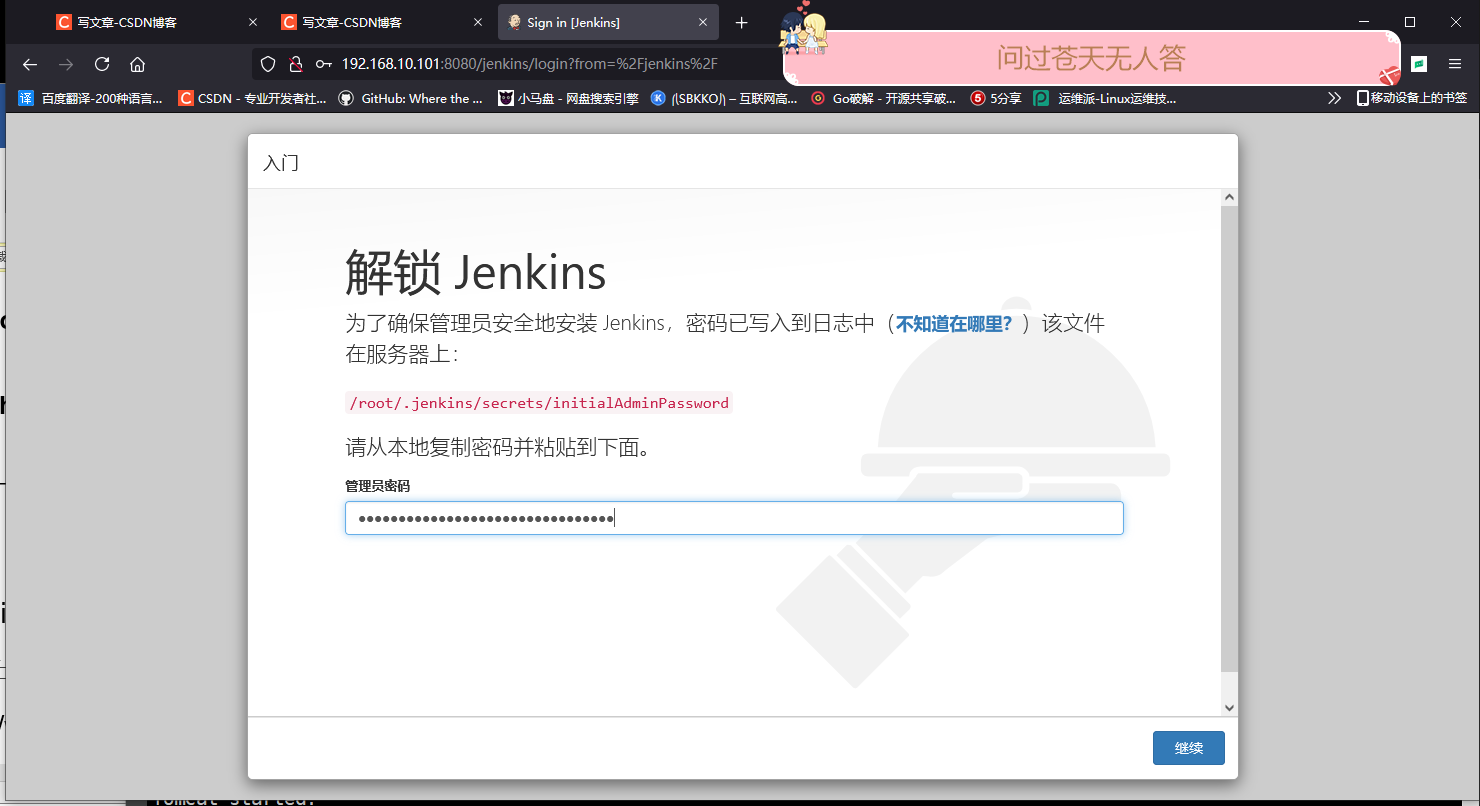
Task: Click the blocked-permission icon in the address bar
Action: click(x=295, y=62)
